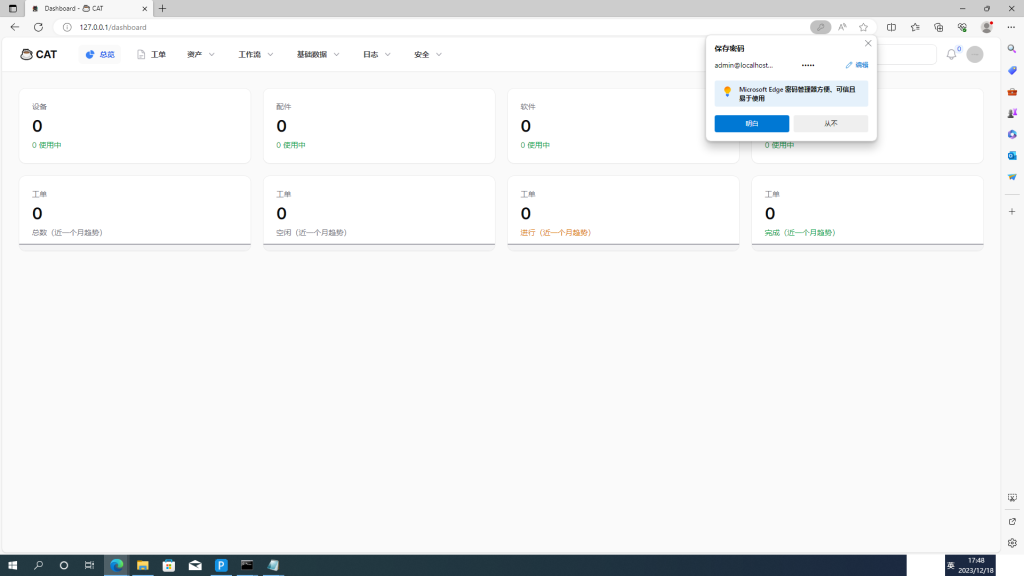Click the address bar URL
This screenshot has width=1024, height=576.
tap(113, 27)
